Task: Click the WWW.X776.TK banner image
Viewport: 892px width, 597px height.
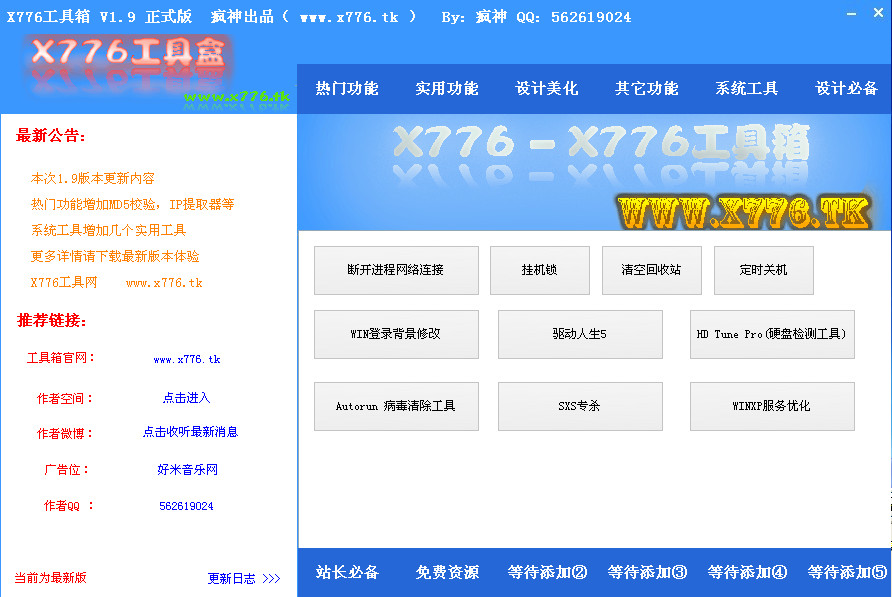Action: pyautogui.click(x=744, y=212)
